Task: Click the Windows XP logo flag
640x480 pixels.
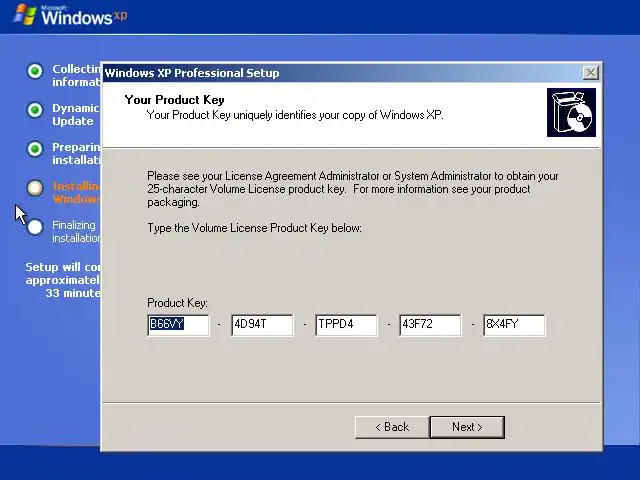Action: coord(25,15)
